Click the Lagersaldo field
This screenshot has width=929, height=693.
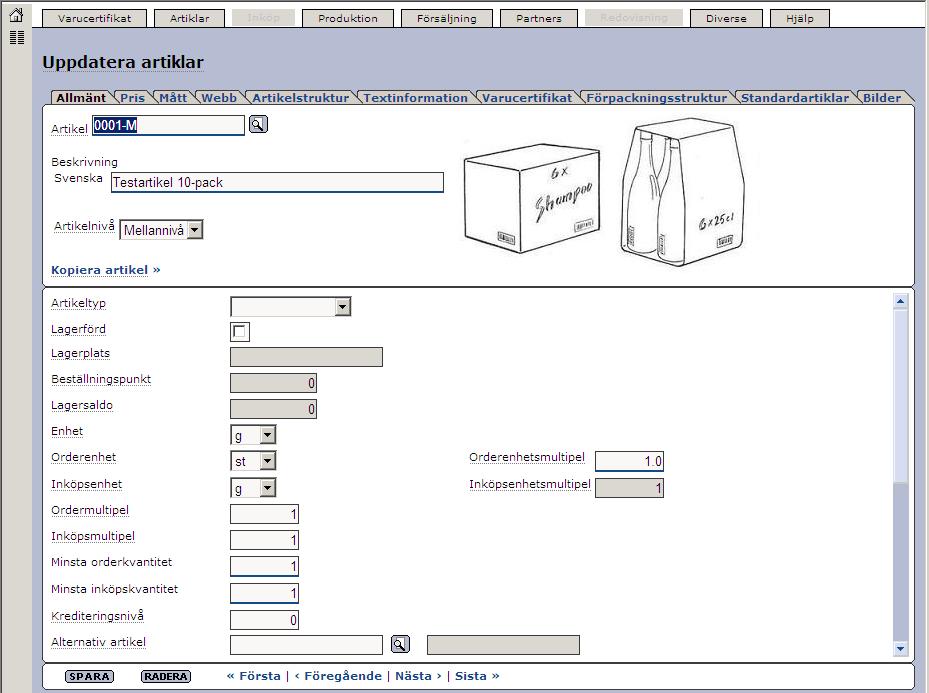[273, 409]
